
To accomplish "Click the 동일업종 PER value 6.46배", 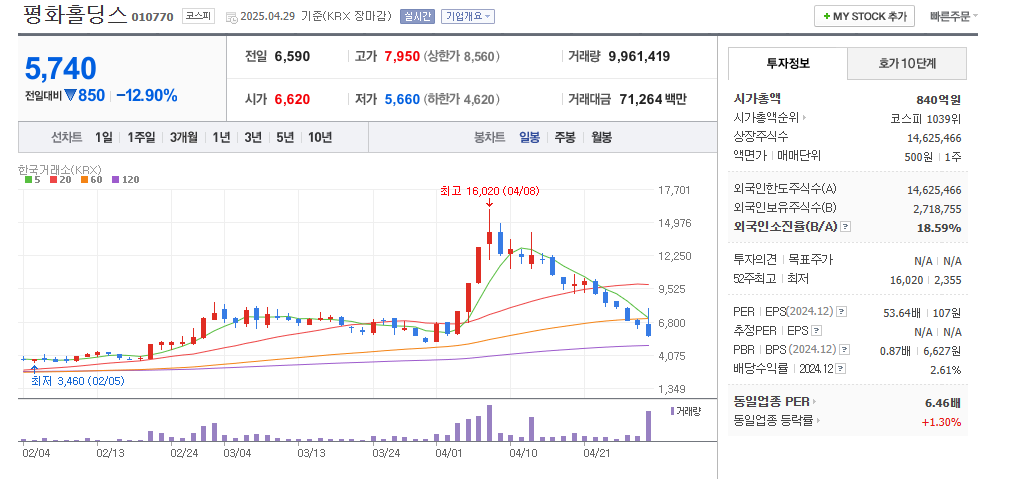I will [943, 403].
